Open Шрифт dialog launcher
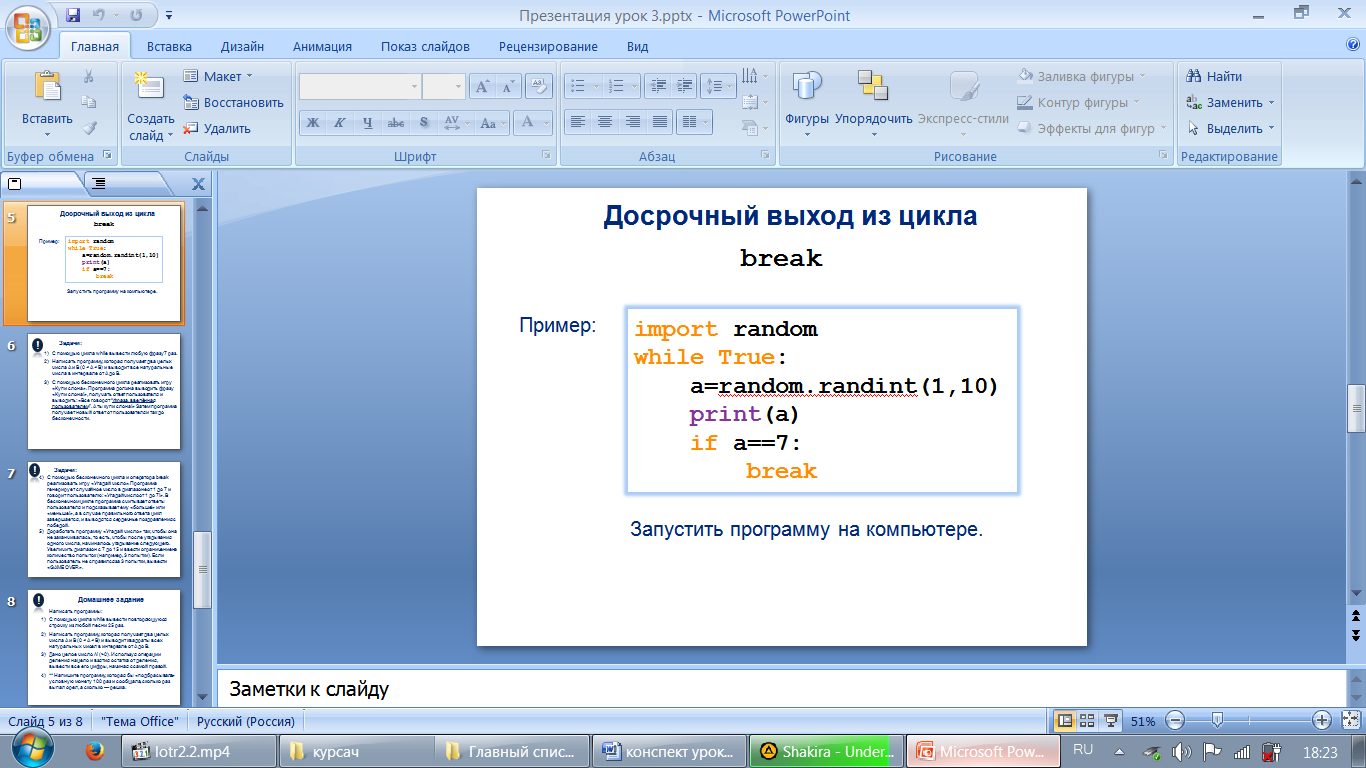The width and height of the screenshot is (1366, 768). pyautogui.click(x=546, y=156)
